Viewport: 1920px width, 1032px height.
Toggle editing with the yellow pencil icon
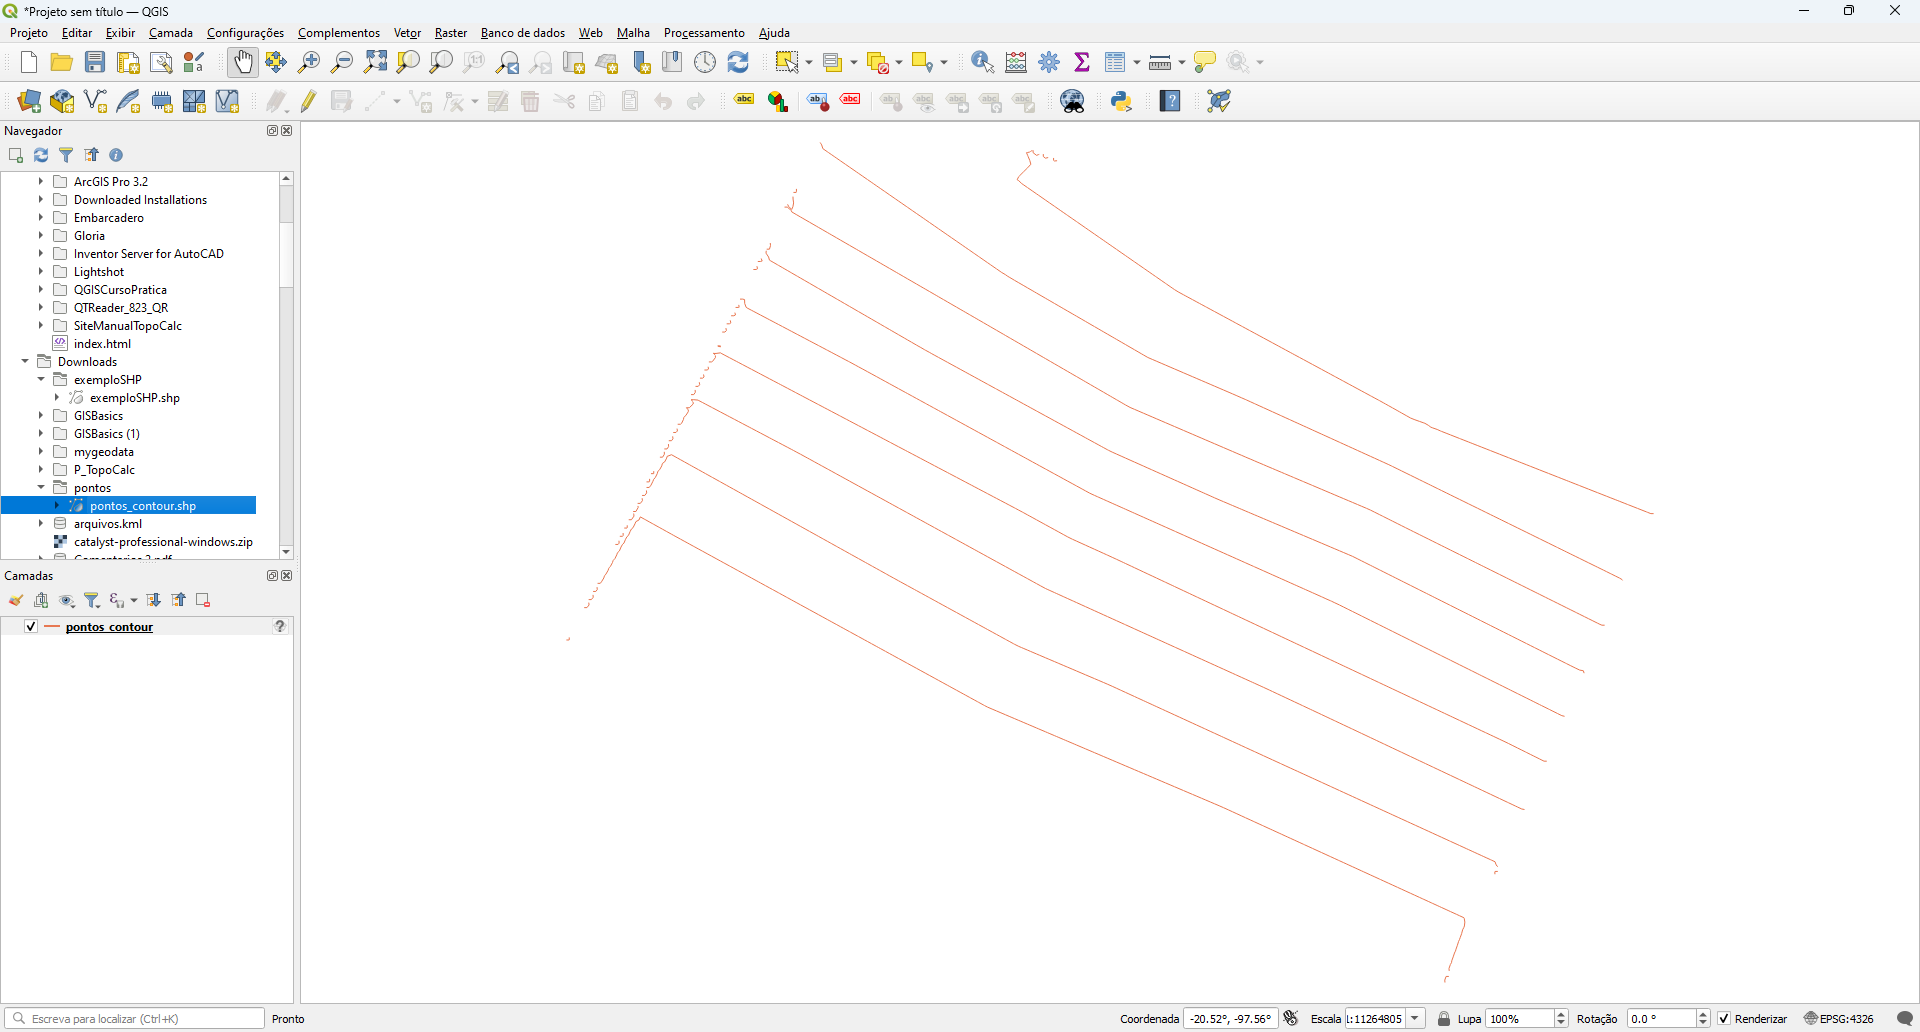click(309, 101)
